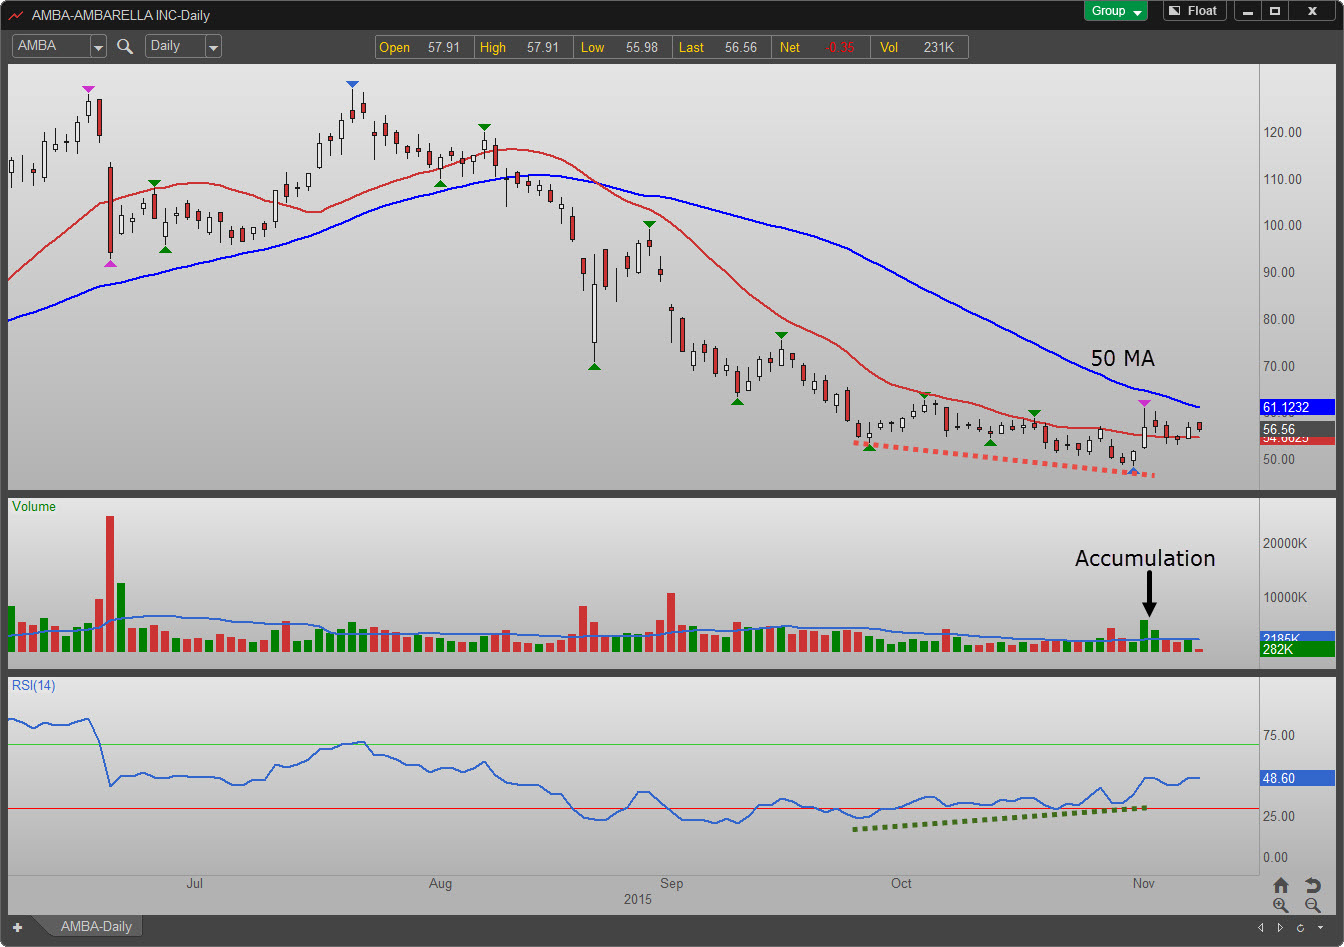
Task: Add a new chart tab
Action: tap(17, 927)
